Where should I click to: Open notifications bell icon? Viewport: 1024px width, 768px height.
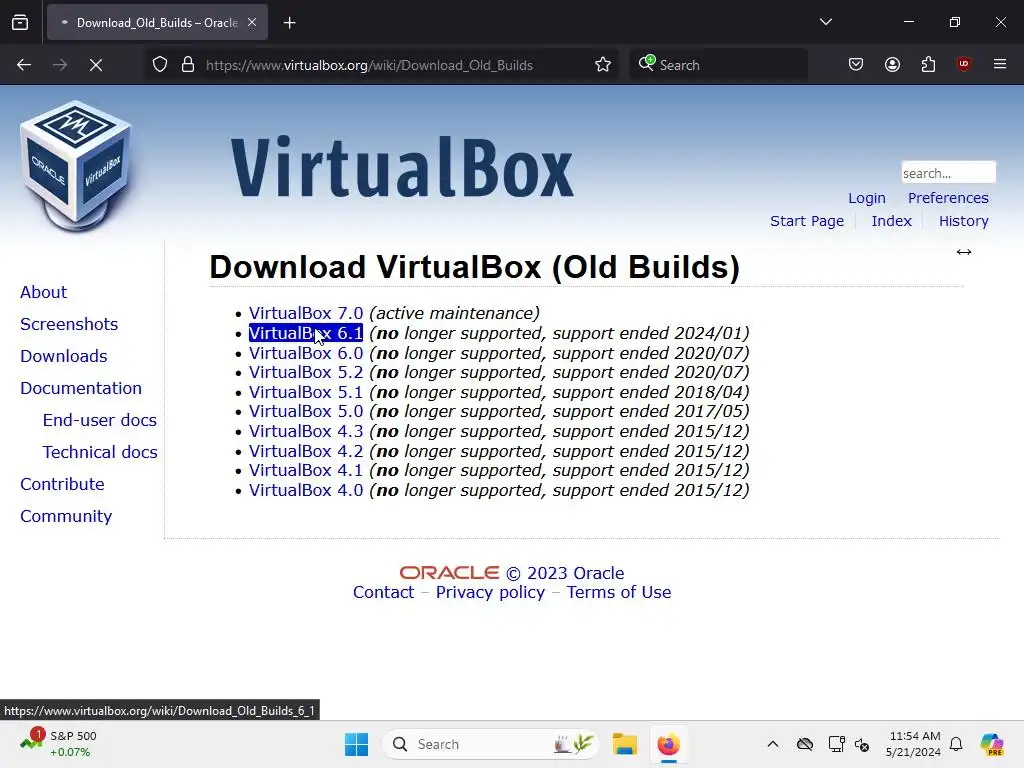point(956,744)
